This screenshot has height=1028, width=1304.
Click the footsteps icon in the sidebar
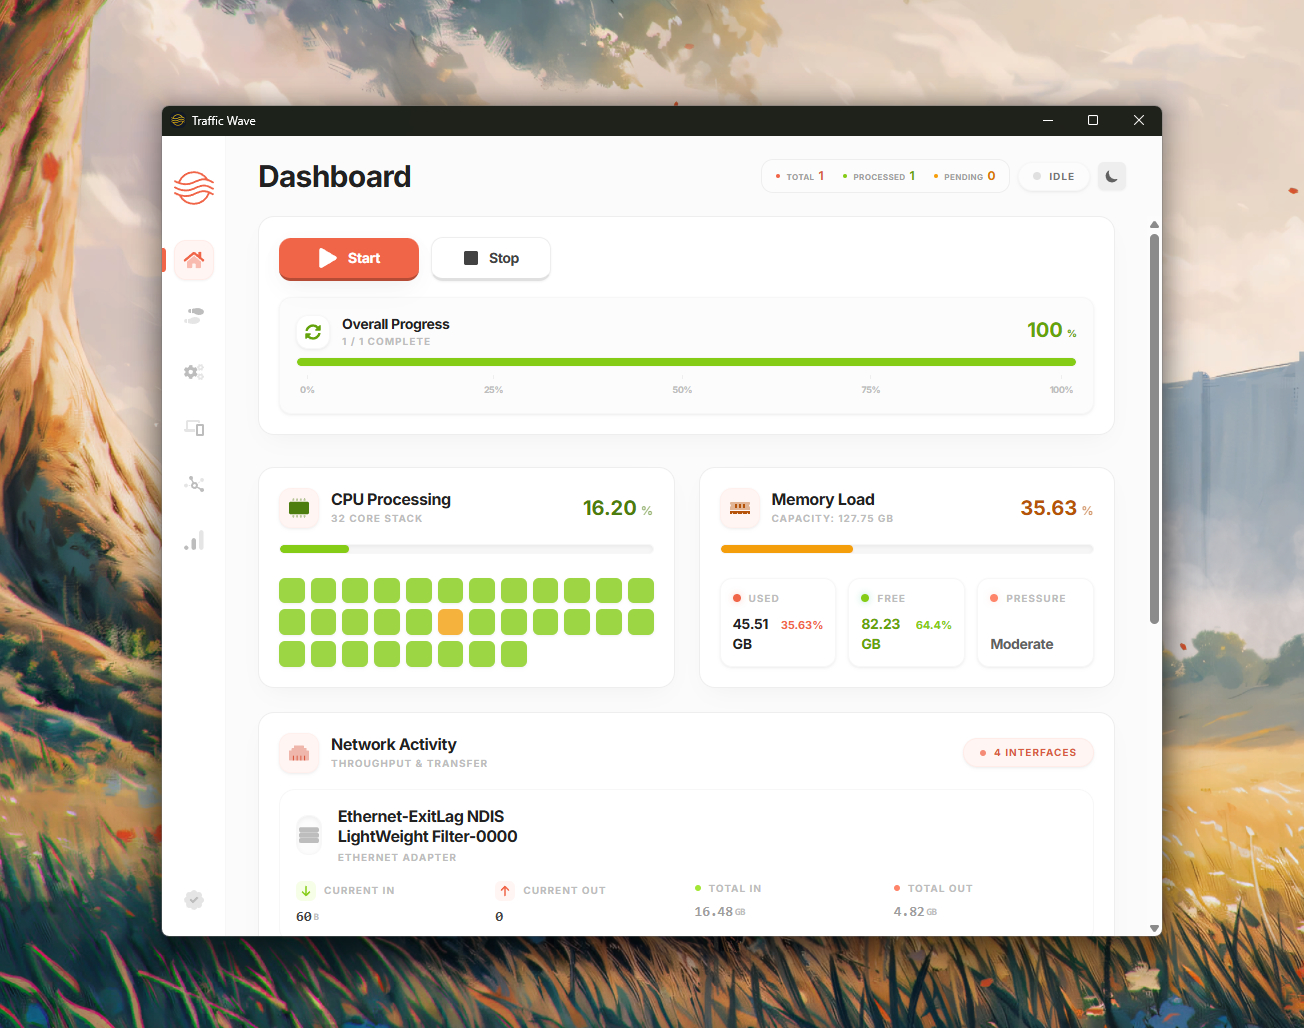194,316
